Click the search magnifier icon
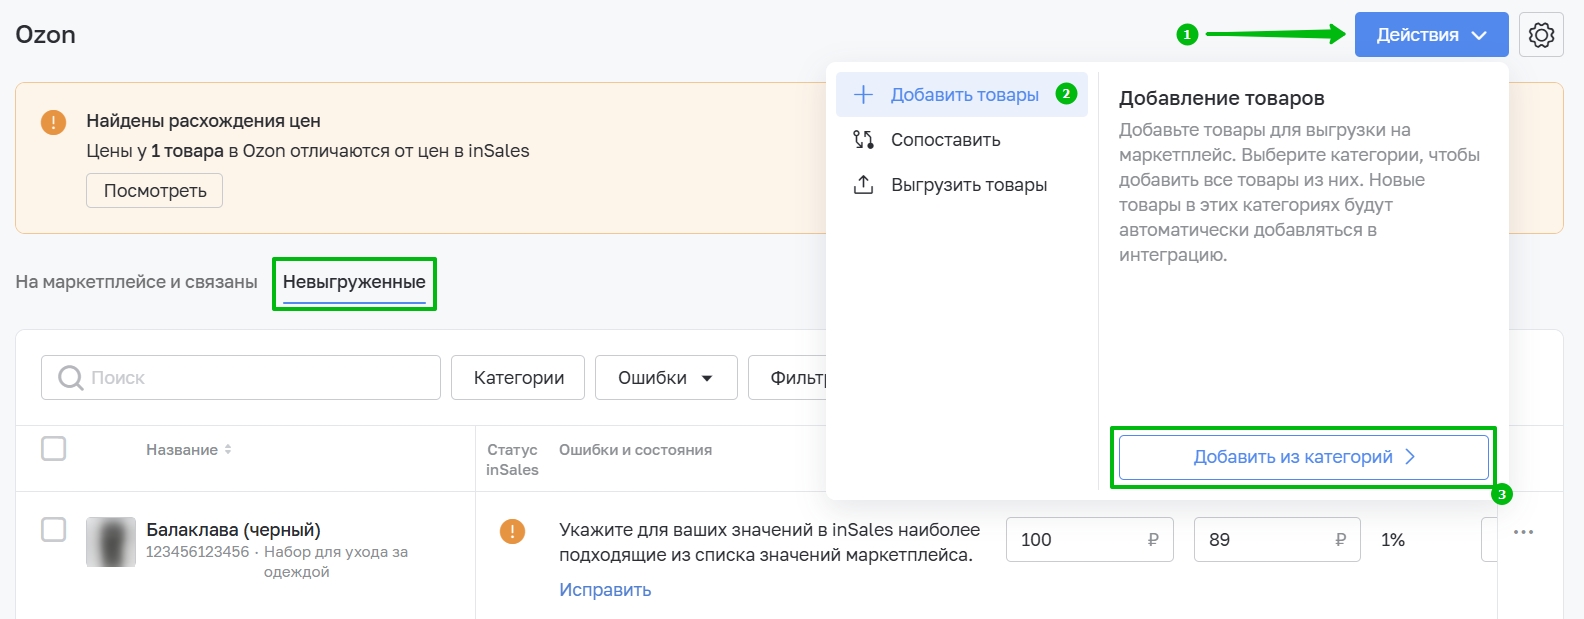1584x619 pixels. point(70,378)
